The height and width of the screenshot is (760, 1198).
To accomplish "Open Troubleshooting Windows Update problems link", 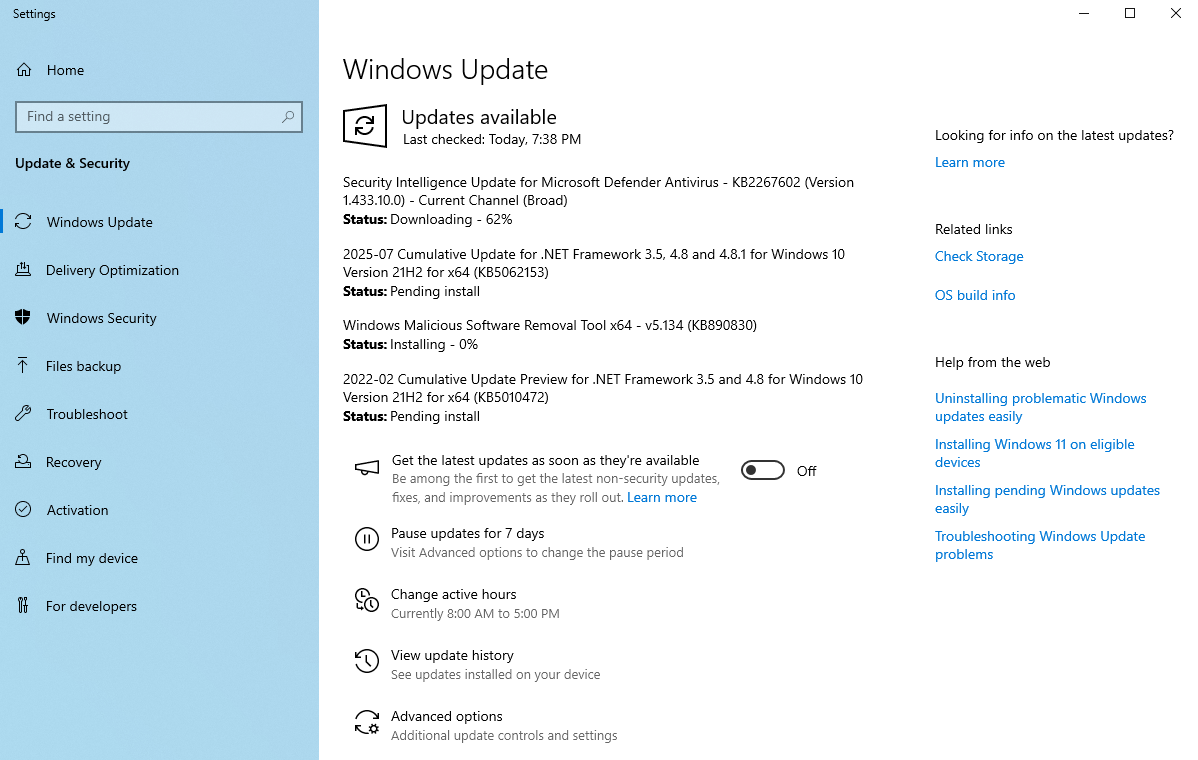I will click(x=1040, y=545).
